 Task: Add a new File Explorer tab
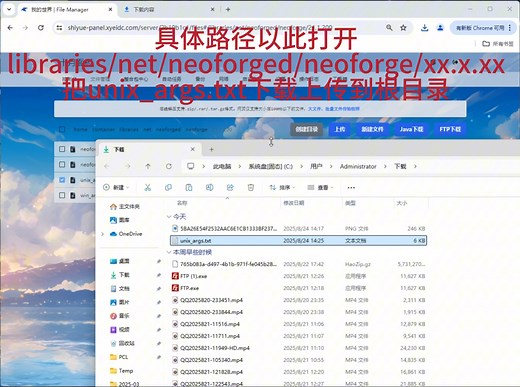(211, 150)
